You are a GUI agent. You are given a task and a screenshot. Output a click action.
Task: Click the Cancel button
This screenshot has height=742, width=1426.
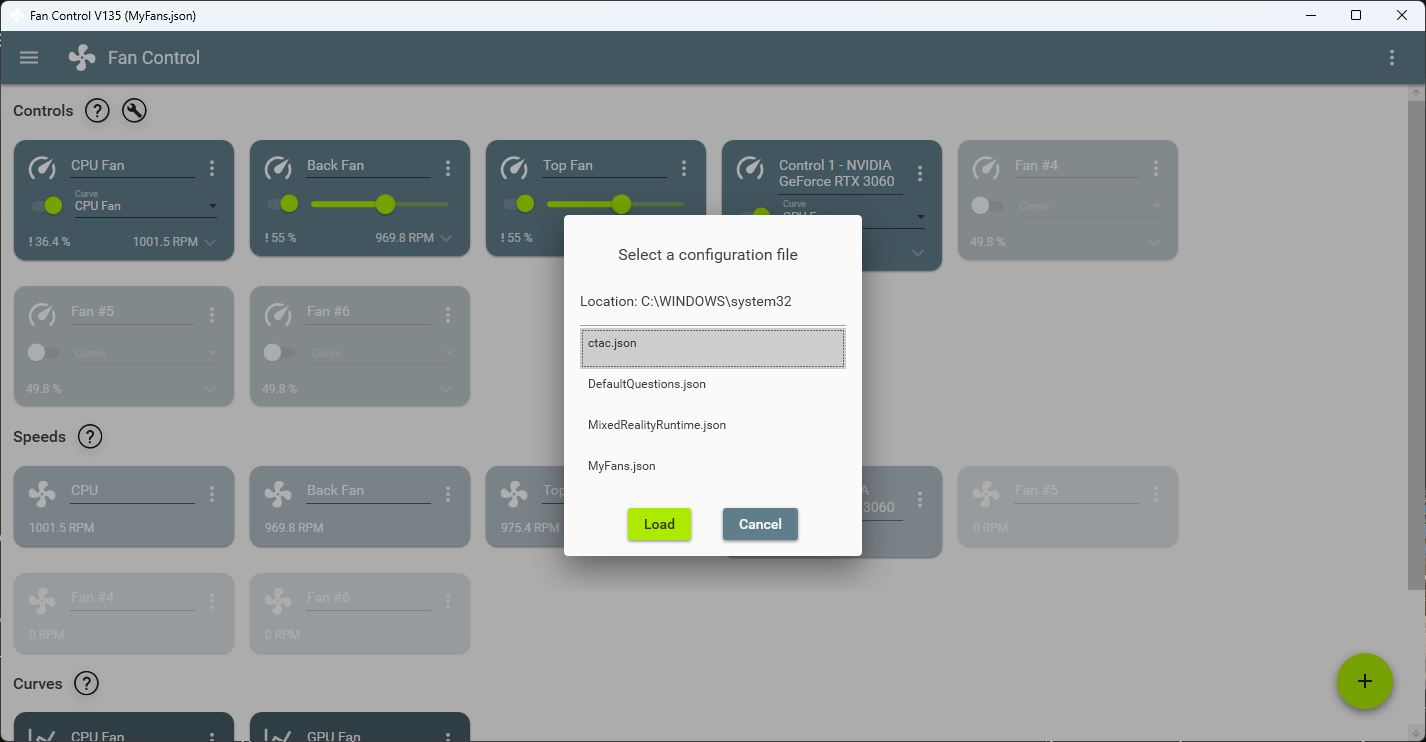[x=760, y=524]
